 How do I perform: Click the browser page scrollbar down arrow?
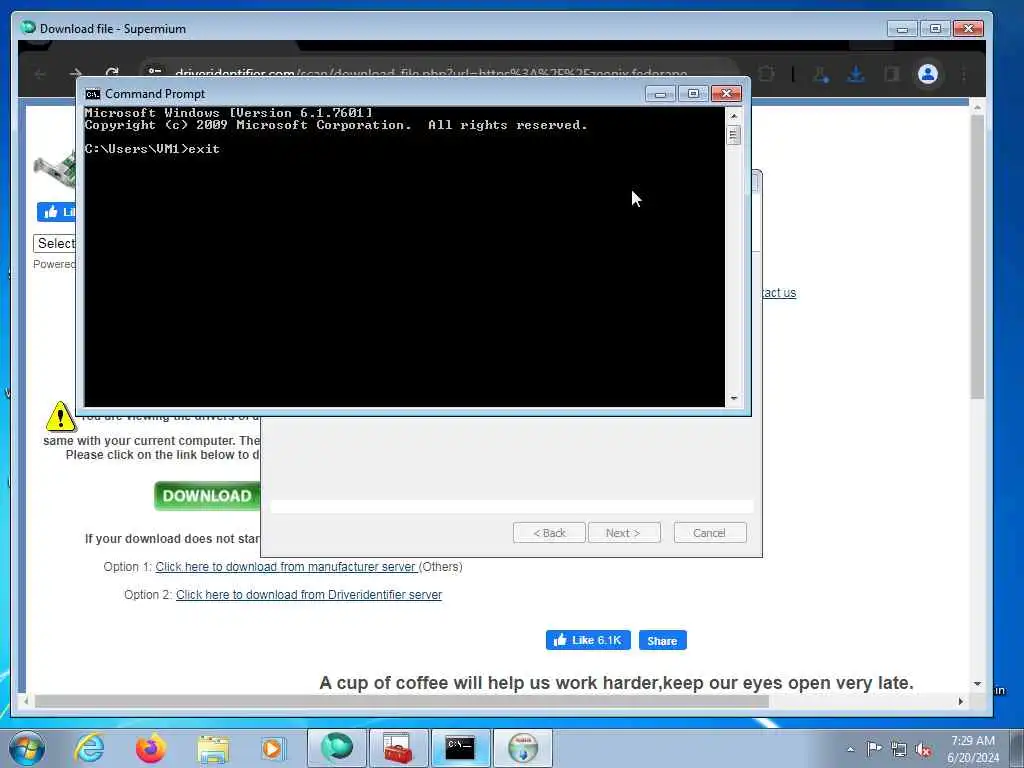[977, 684]
